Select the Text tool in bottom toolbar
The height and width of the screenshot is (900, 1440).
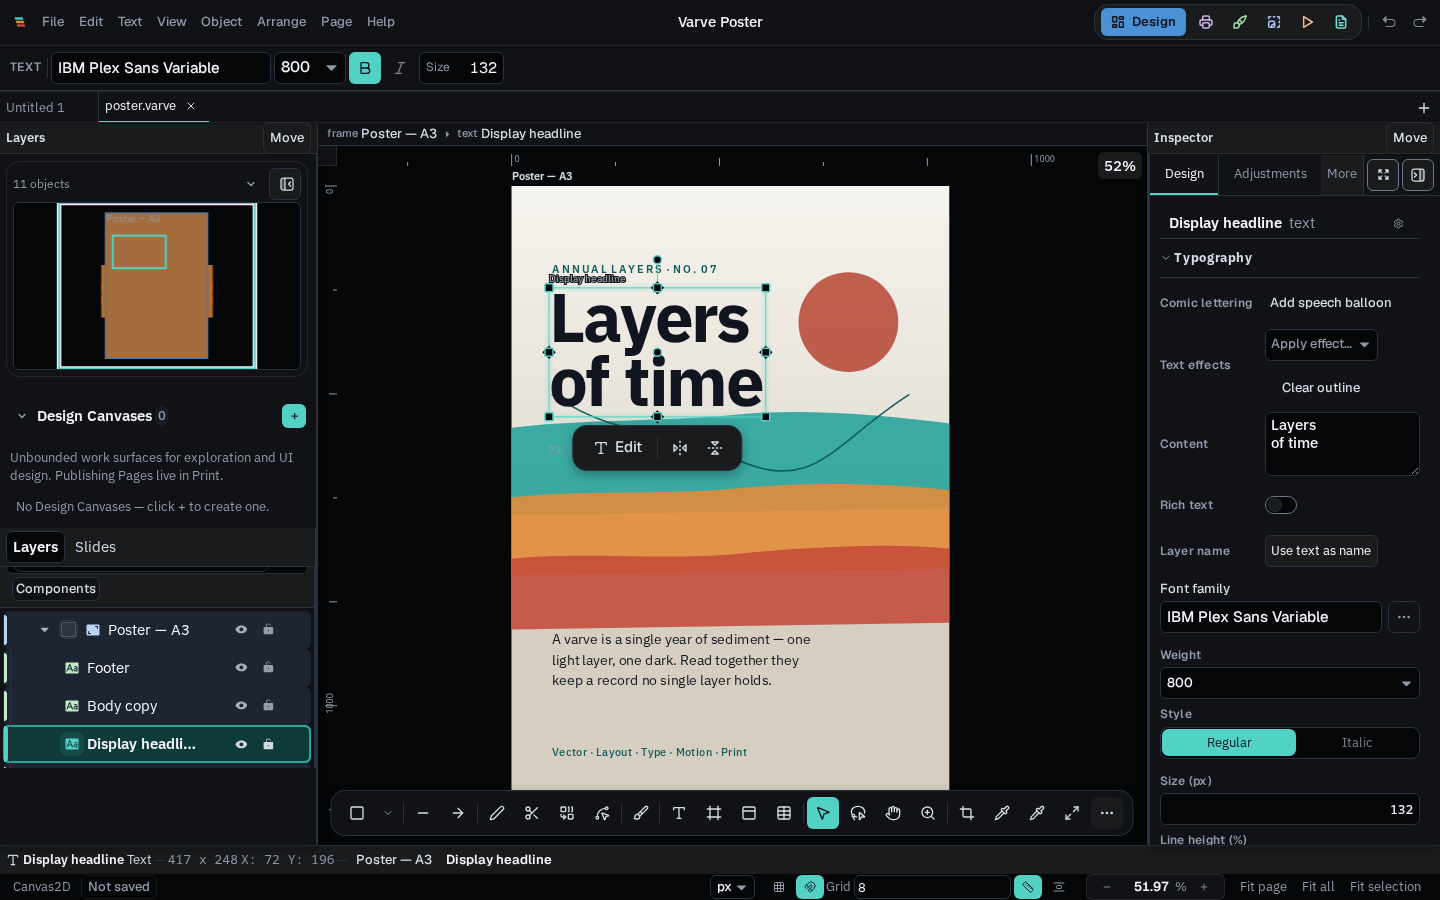coord(679,813)
